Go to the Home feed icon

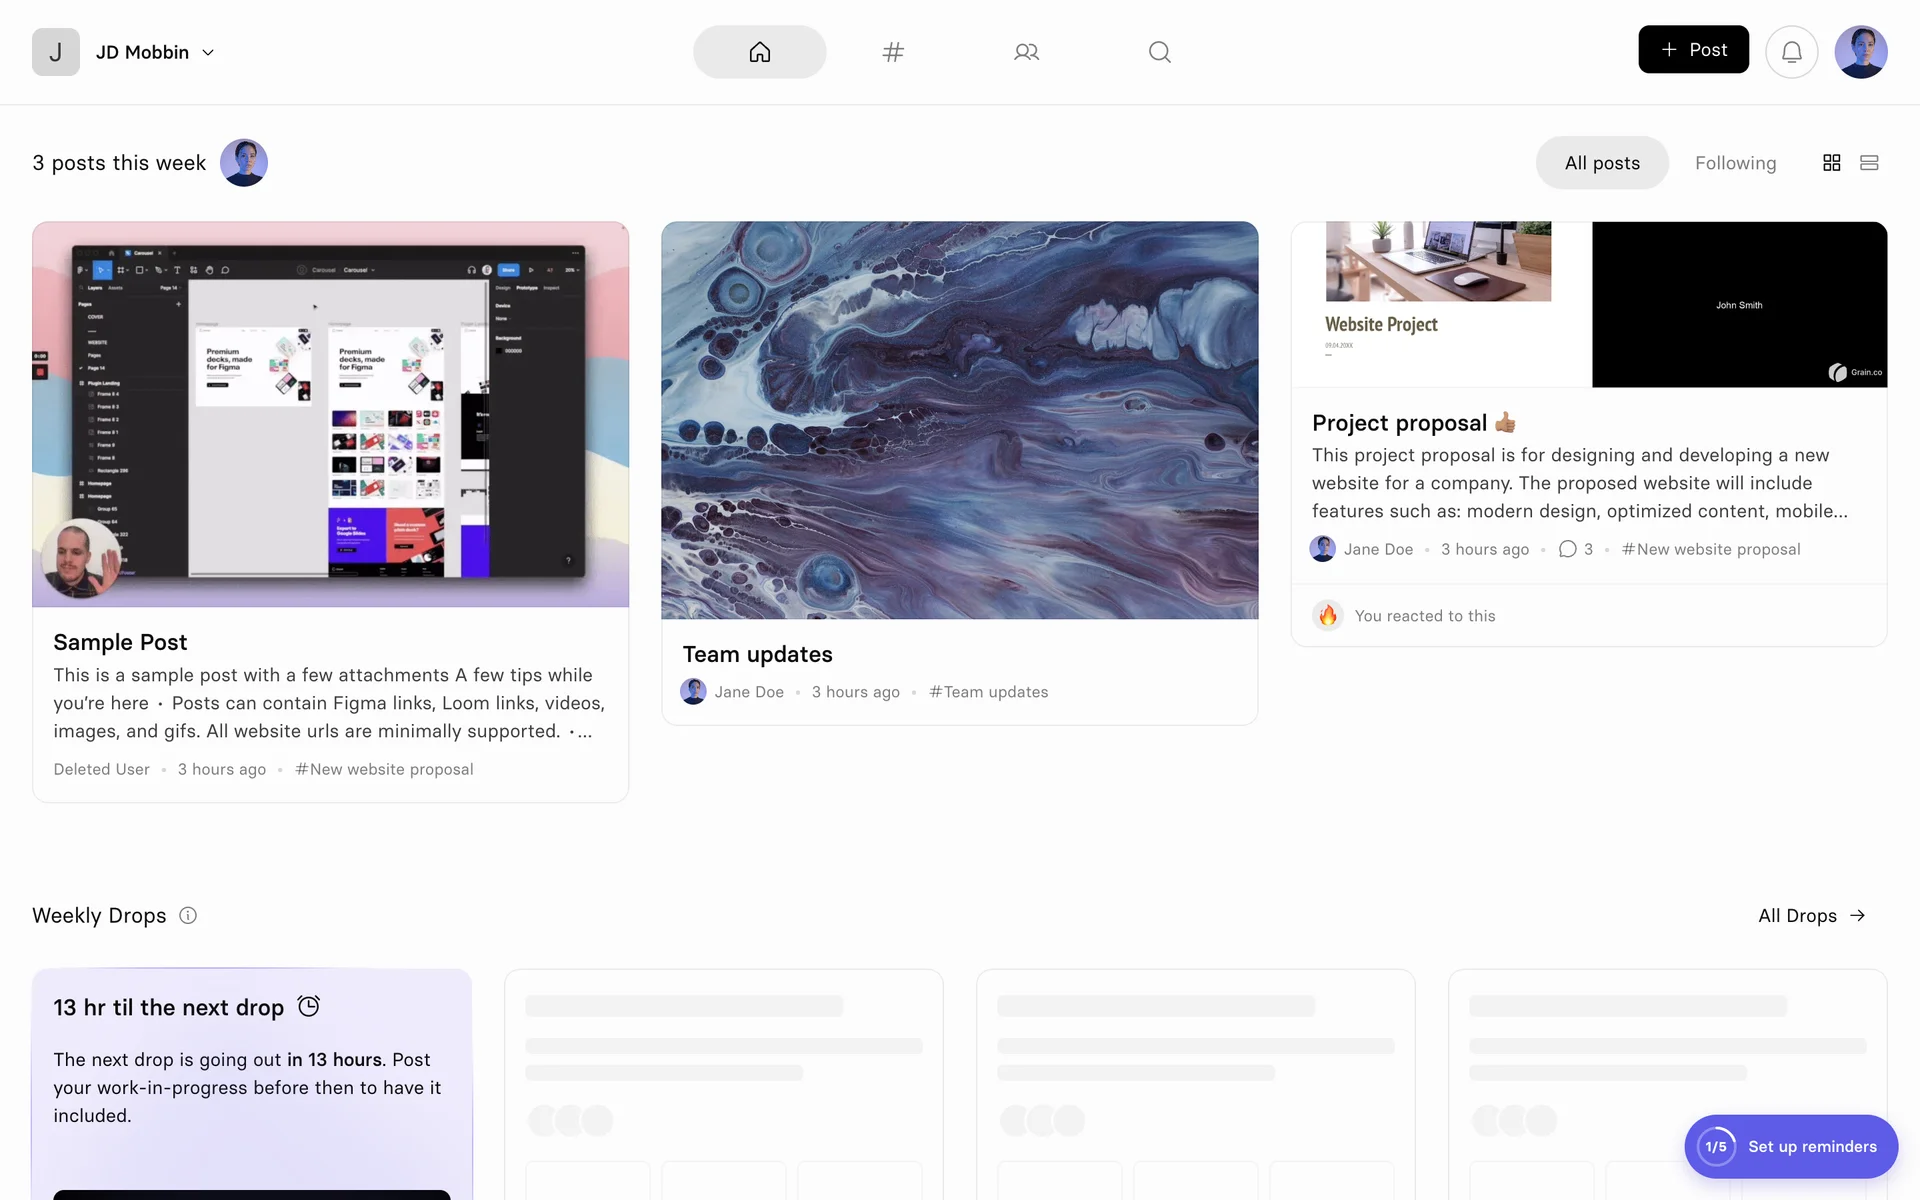click(759, 52)
